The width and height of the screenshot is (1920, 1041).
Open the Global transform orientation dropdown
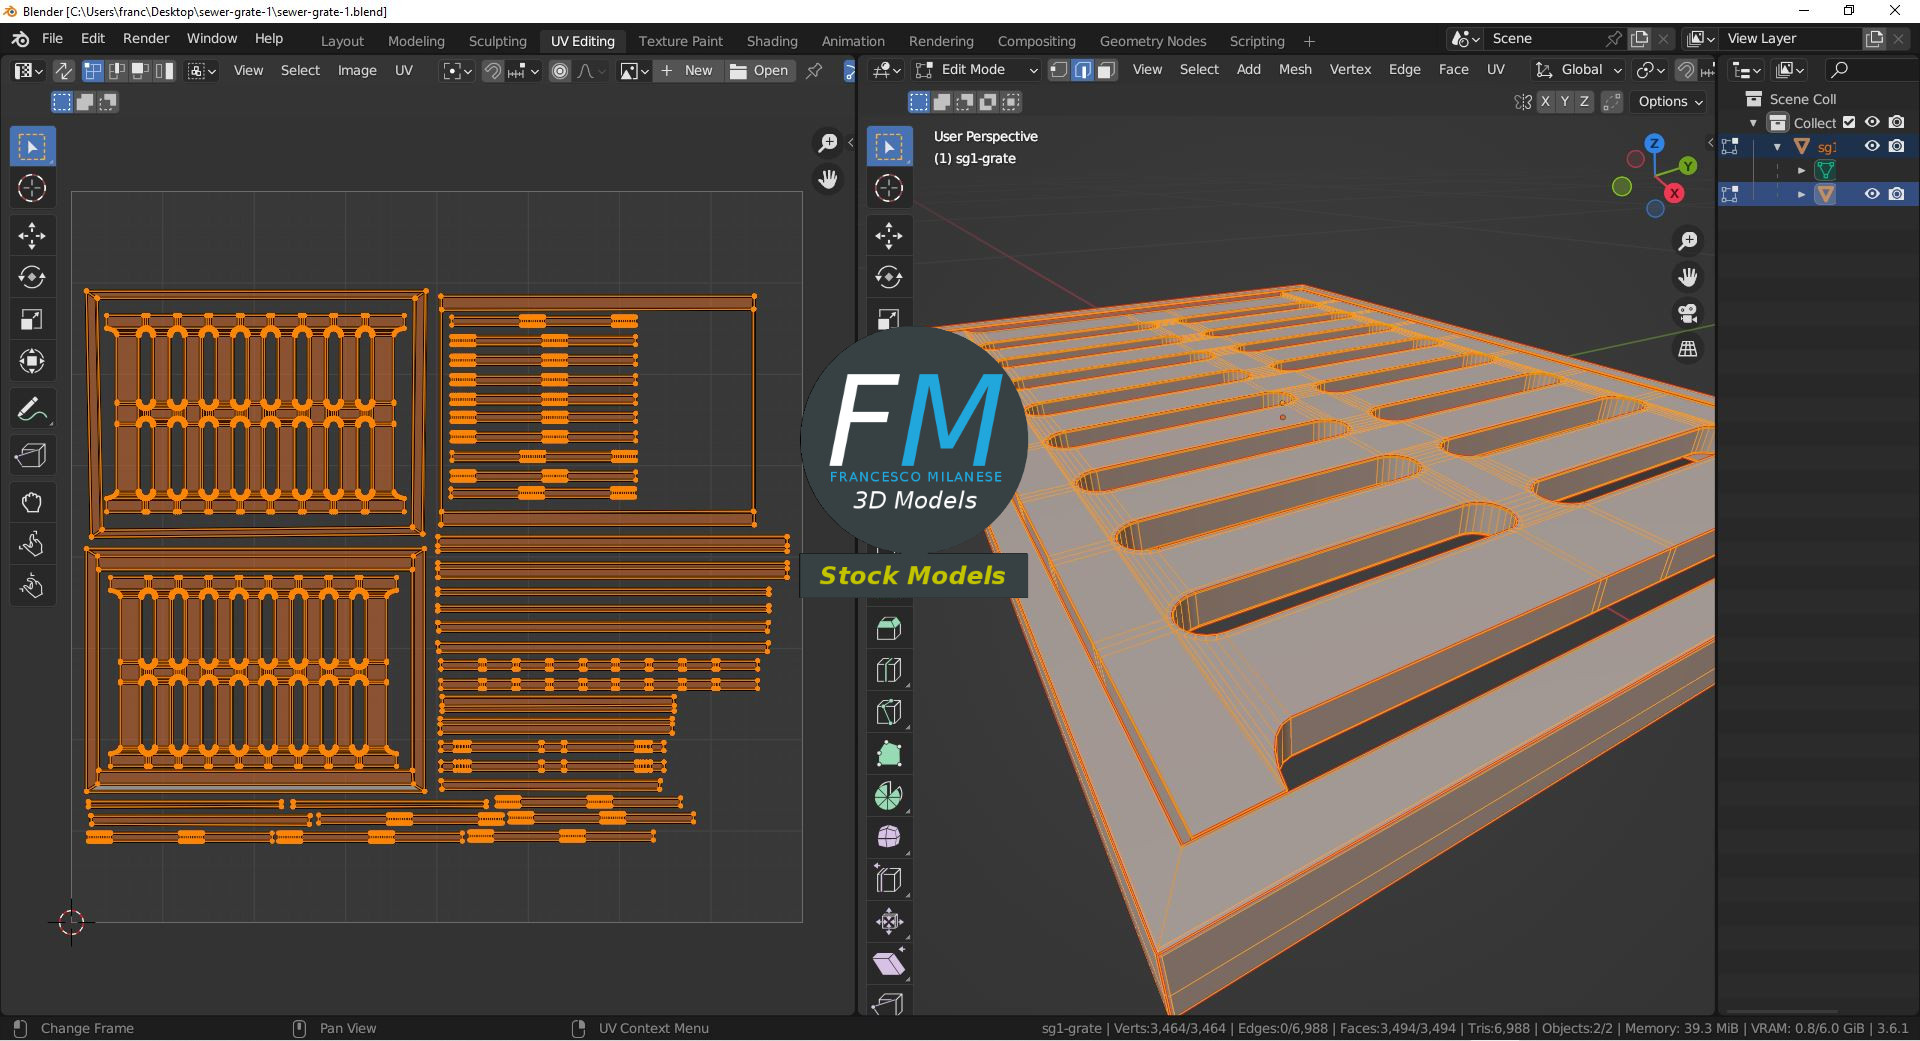pyautogui.click(x=1580, y=70)
